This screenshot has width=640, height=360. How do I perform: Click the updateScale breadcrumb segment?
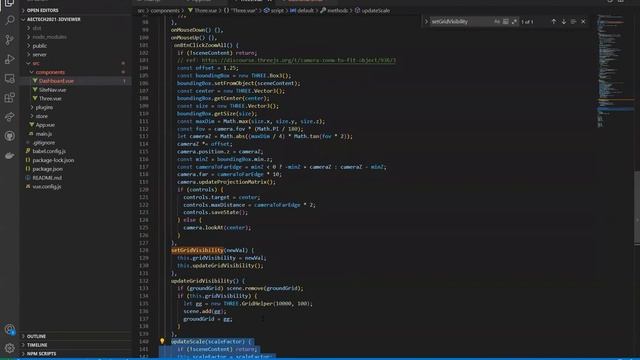coord(372,11)
